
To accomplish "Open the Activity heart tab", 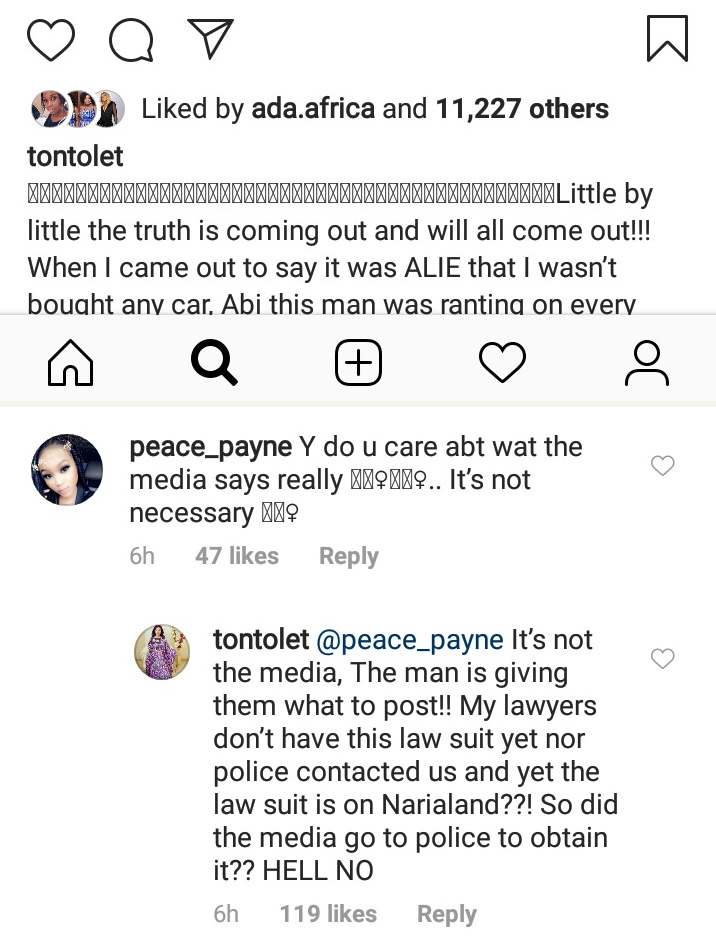I will 502,363.
